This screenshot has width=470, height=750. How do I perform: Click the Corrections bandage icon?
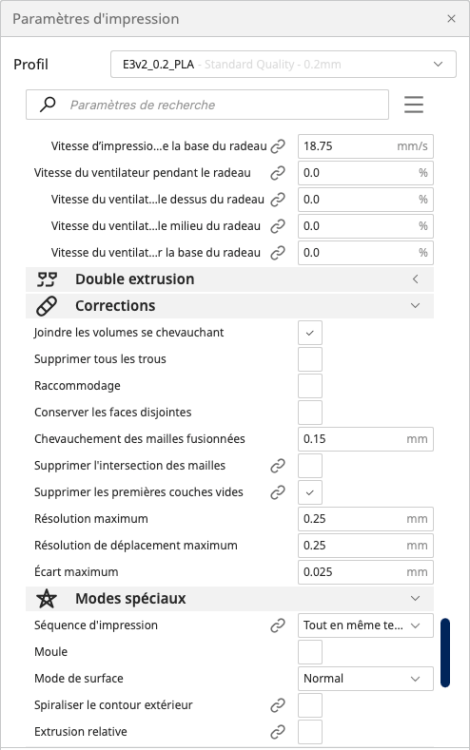[x=46, y=306]
